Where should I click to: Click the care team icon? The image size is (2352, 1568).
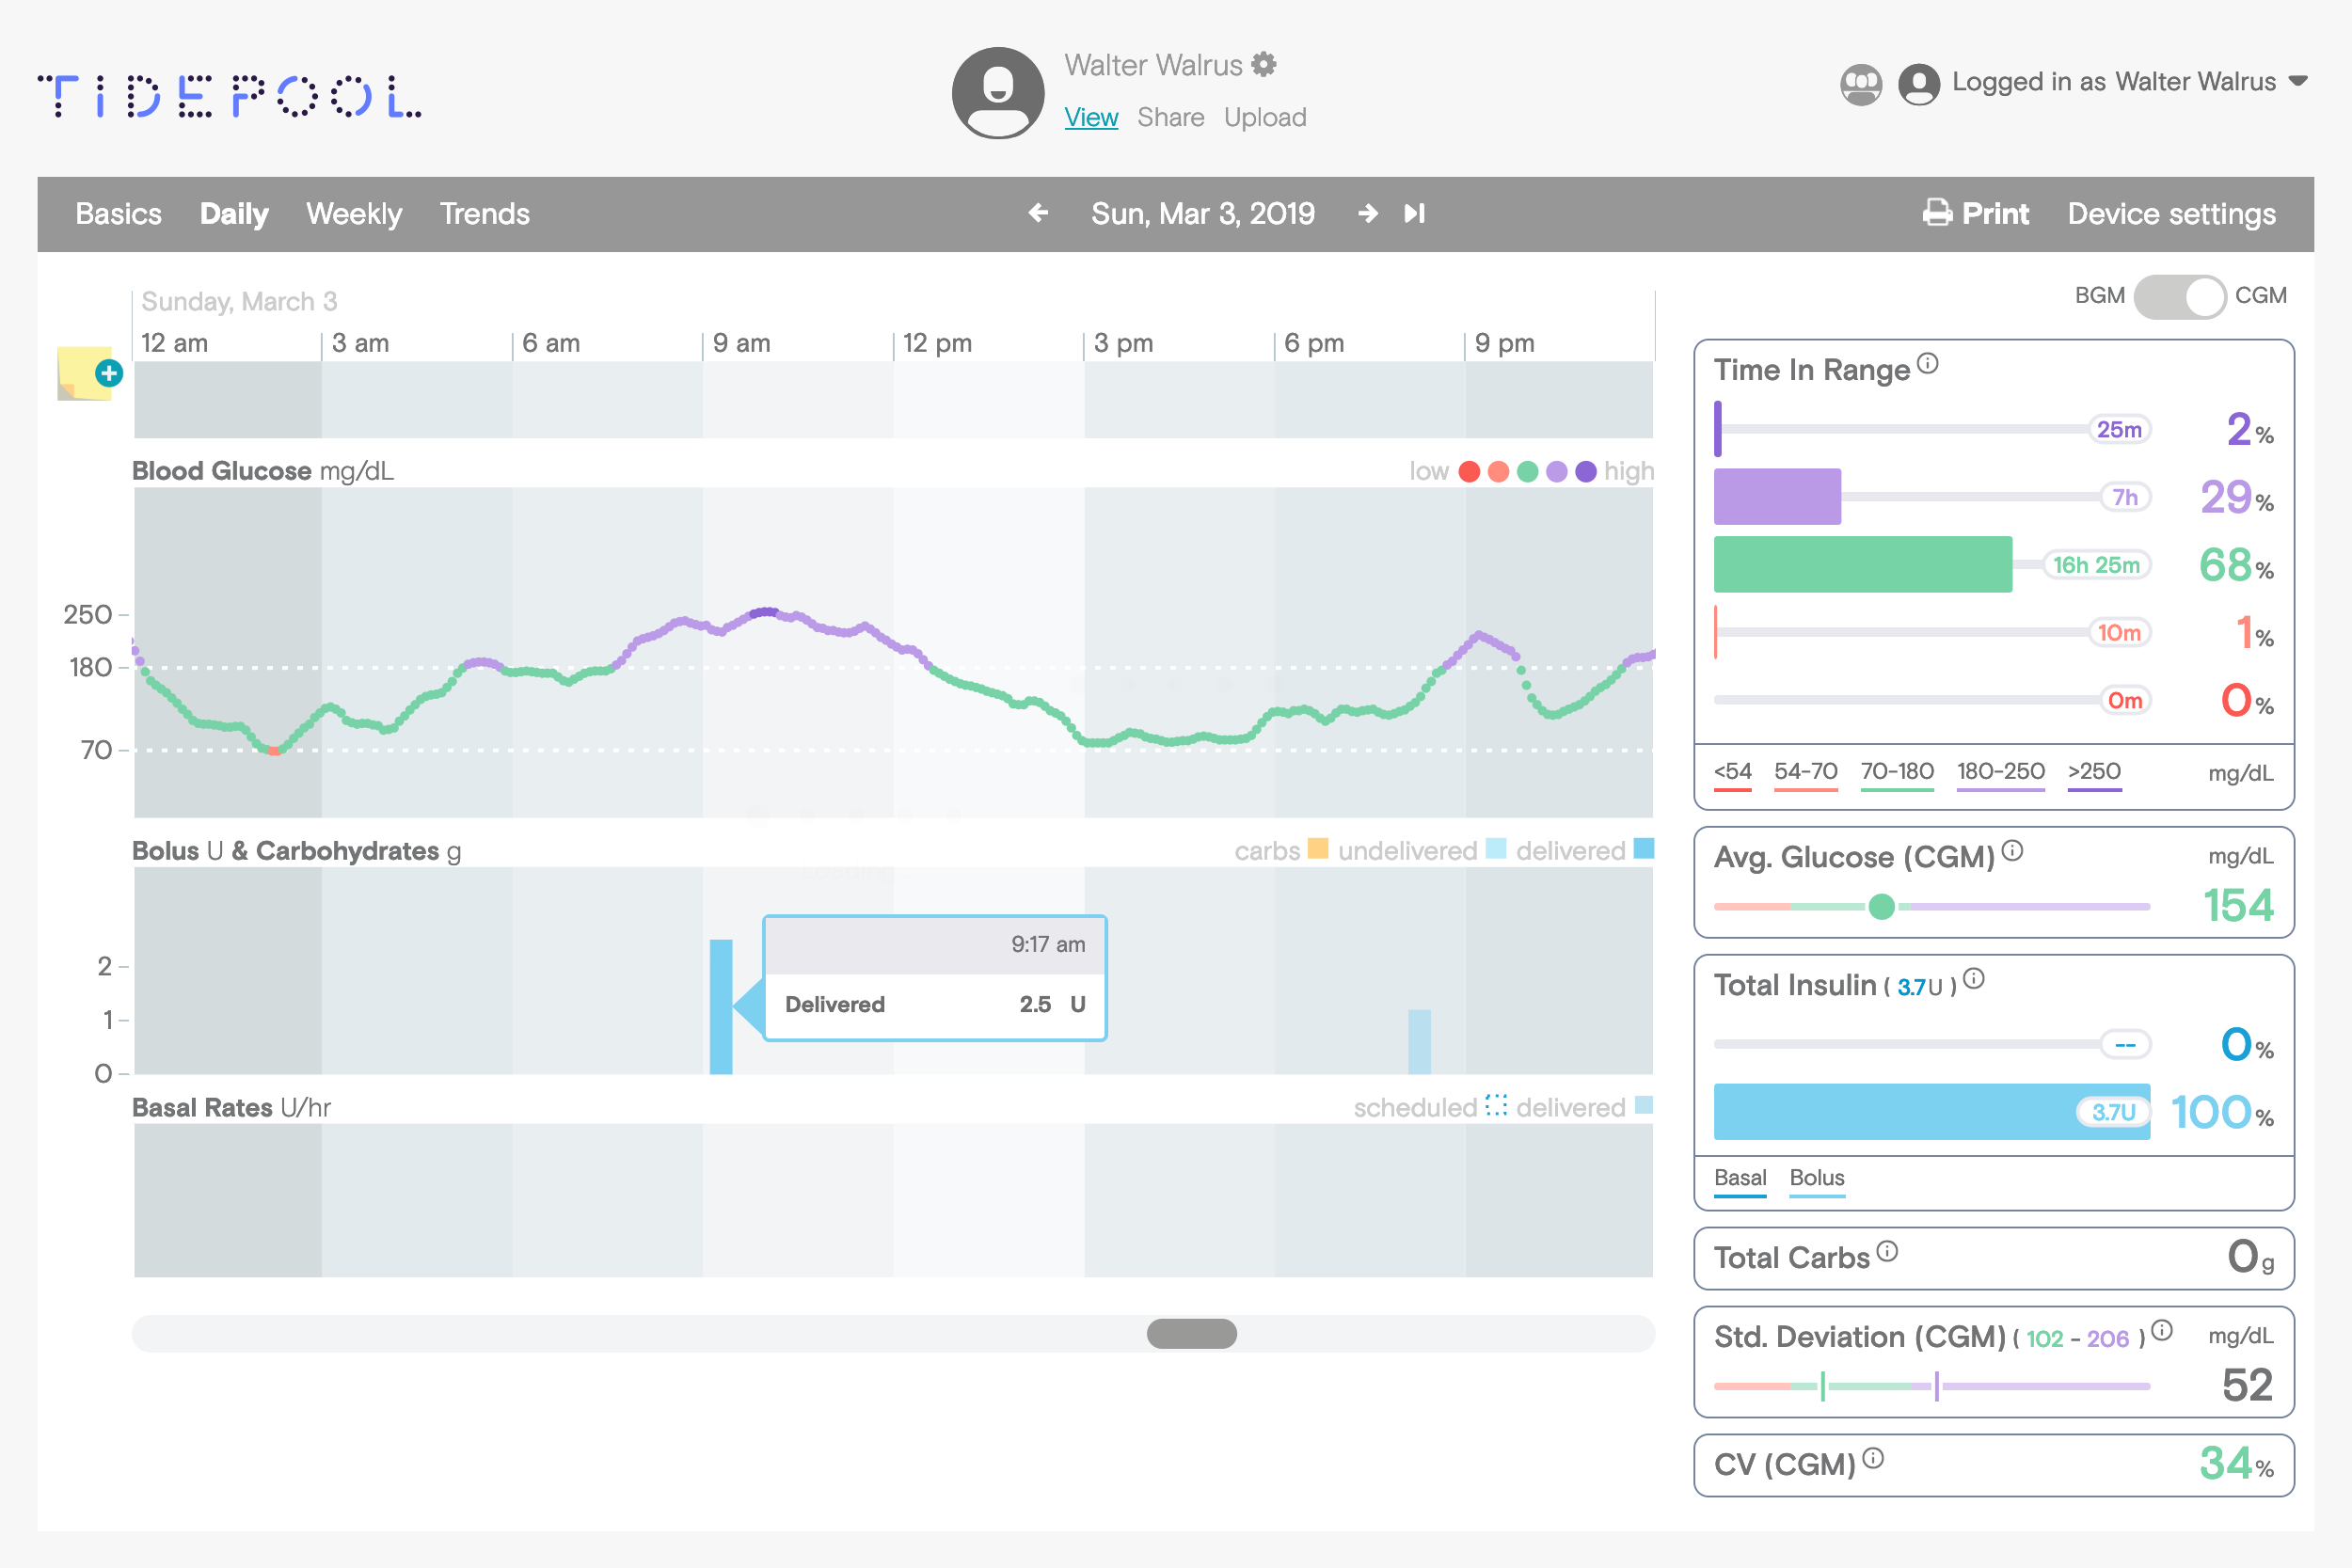1860,84
